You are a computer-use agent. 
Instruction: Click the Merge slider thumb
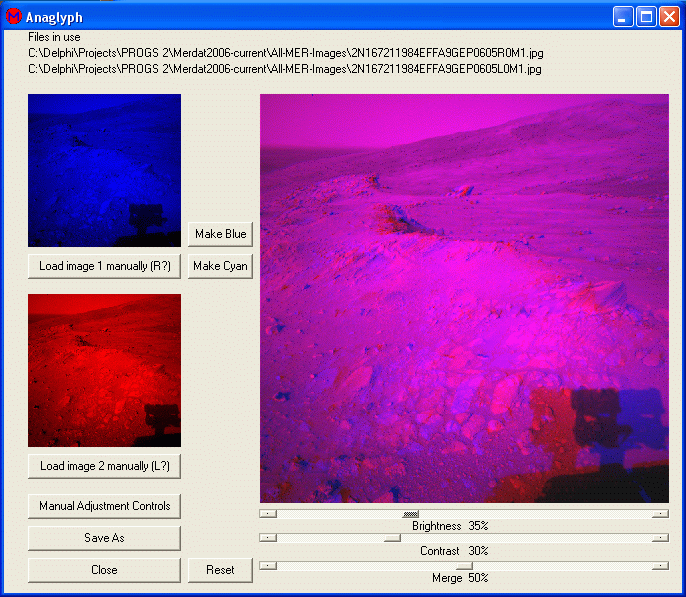tap(464, 566)
